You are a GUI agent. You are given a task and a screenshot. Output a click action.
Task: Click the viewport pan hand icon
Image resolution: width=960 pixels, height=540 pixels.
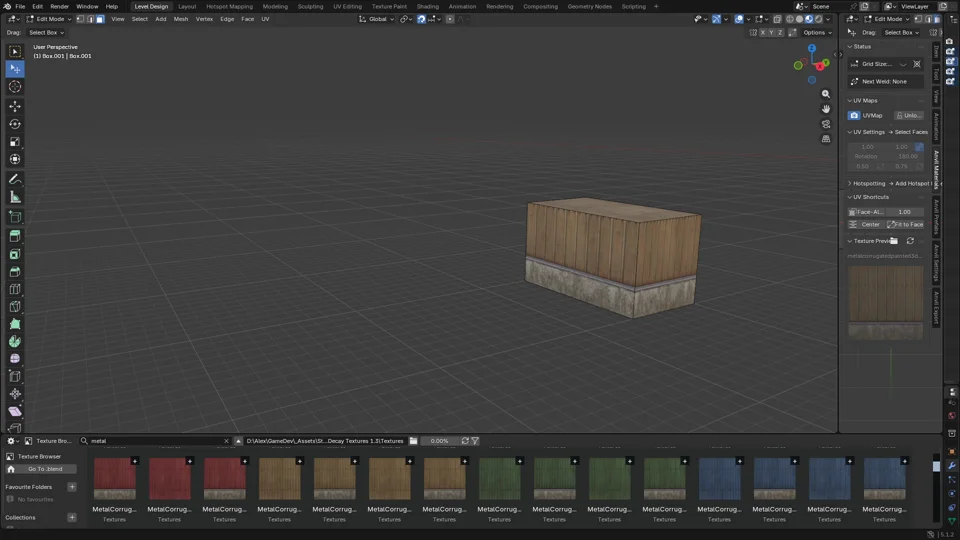click(x=826, y=109)
